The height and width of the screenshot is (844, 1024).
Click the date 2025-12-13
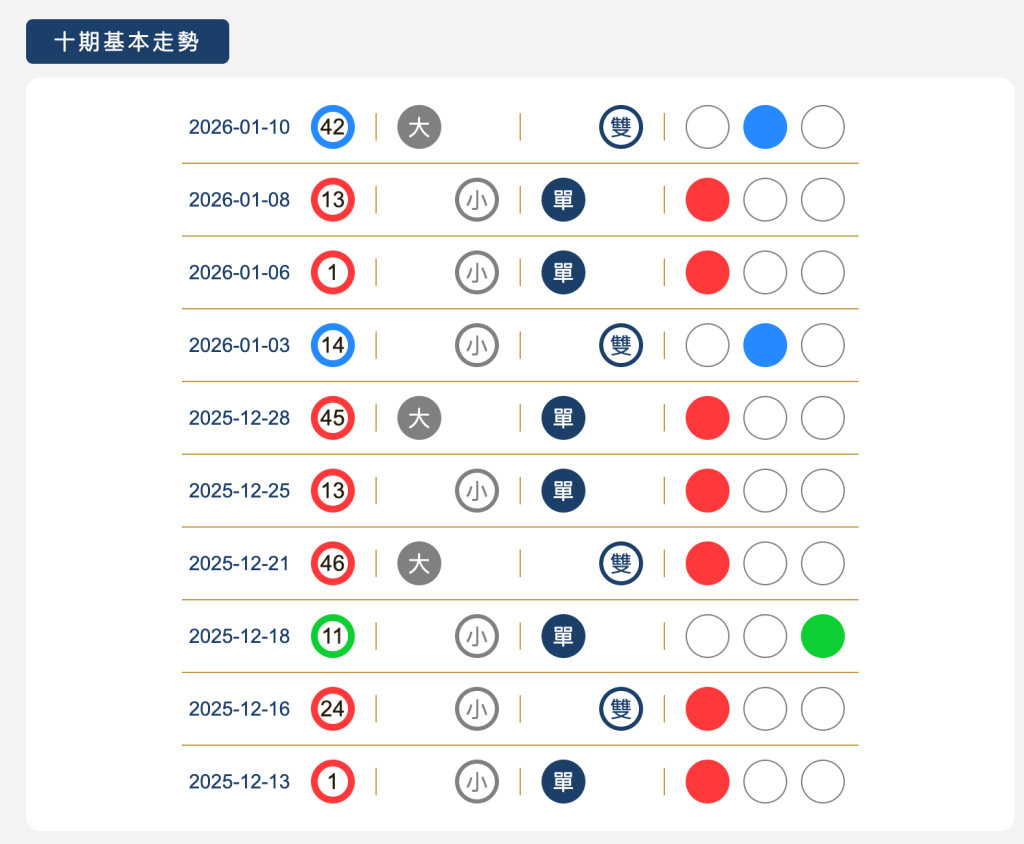pos(239,782)
